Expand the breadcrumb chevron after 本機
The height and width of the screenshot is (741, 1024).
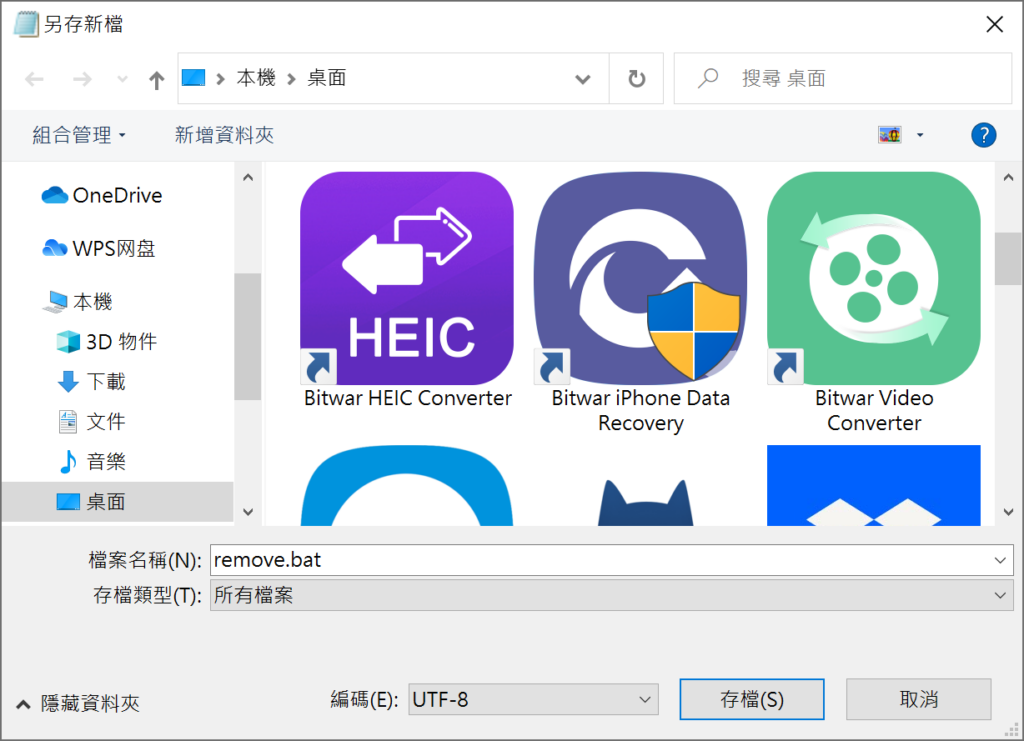tap(291, 79)
